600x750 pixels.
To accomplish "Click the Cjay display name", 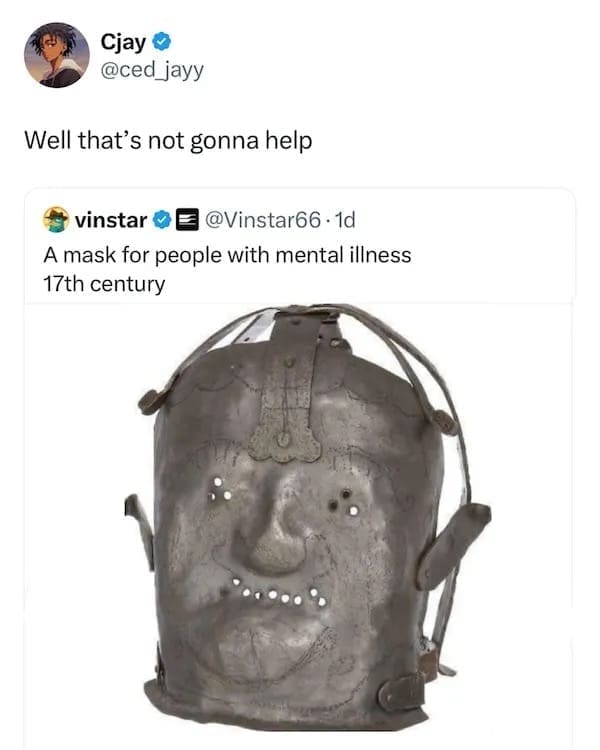I will 123,43.
